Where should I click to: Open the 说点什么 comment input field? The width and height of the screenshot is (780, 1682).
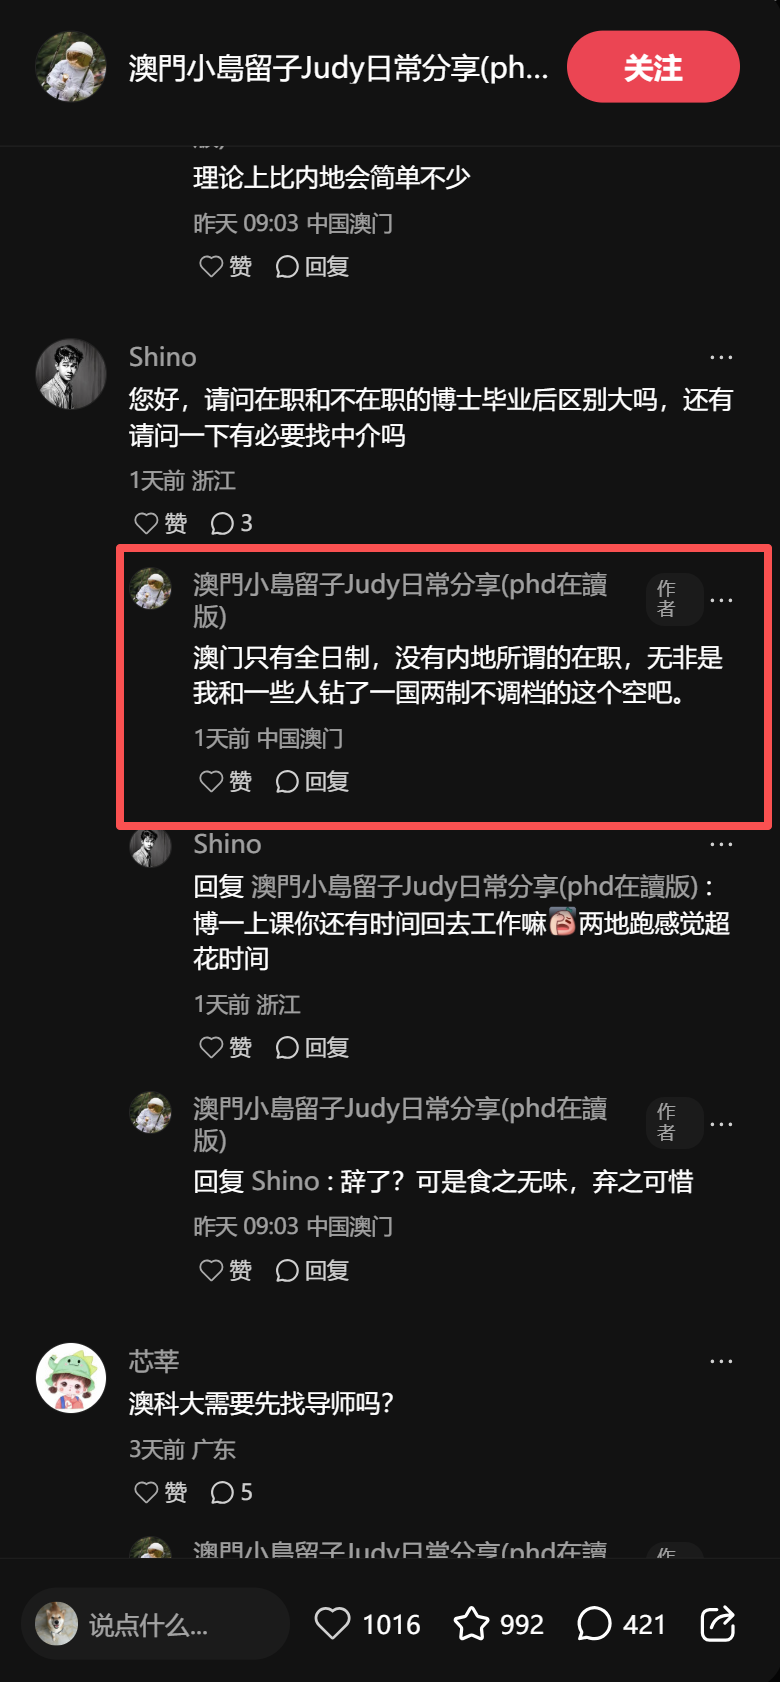tap(155, 1624)
